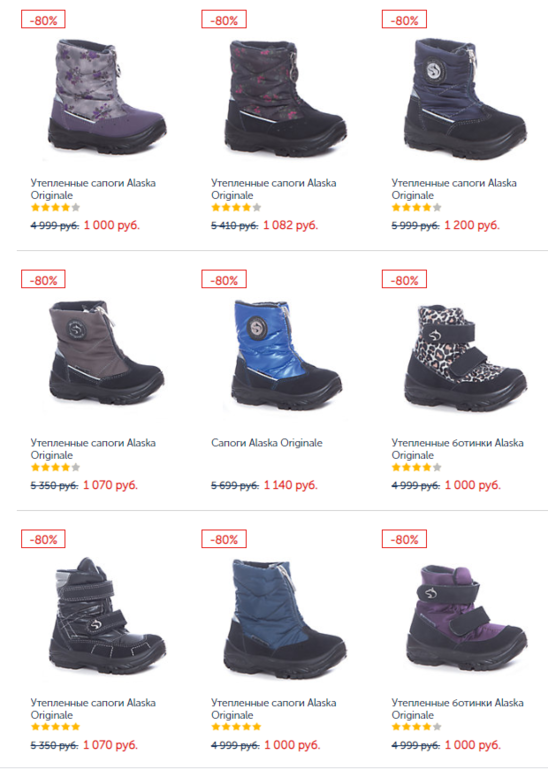The height and width of the screenshot is (770, 548).
Task: Click the 1 082 руб. red price
Action: point(291,225)
